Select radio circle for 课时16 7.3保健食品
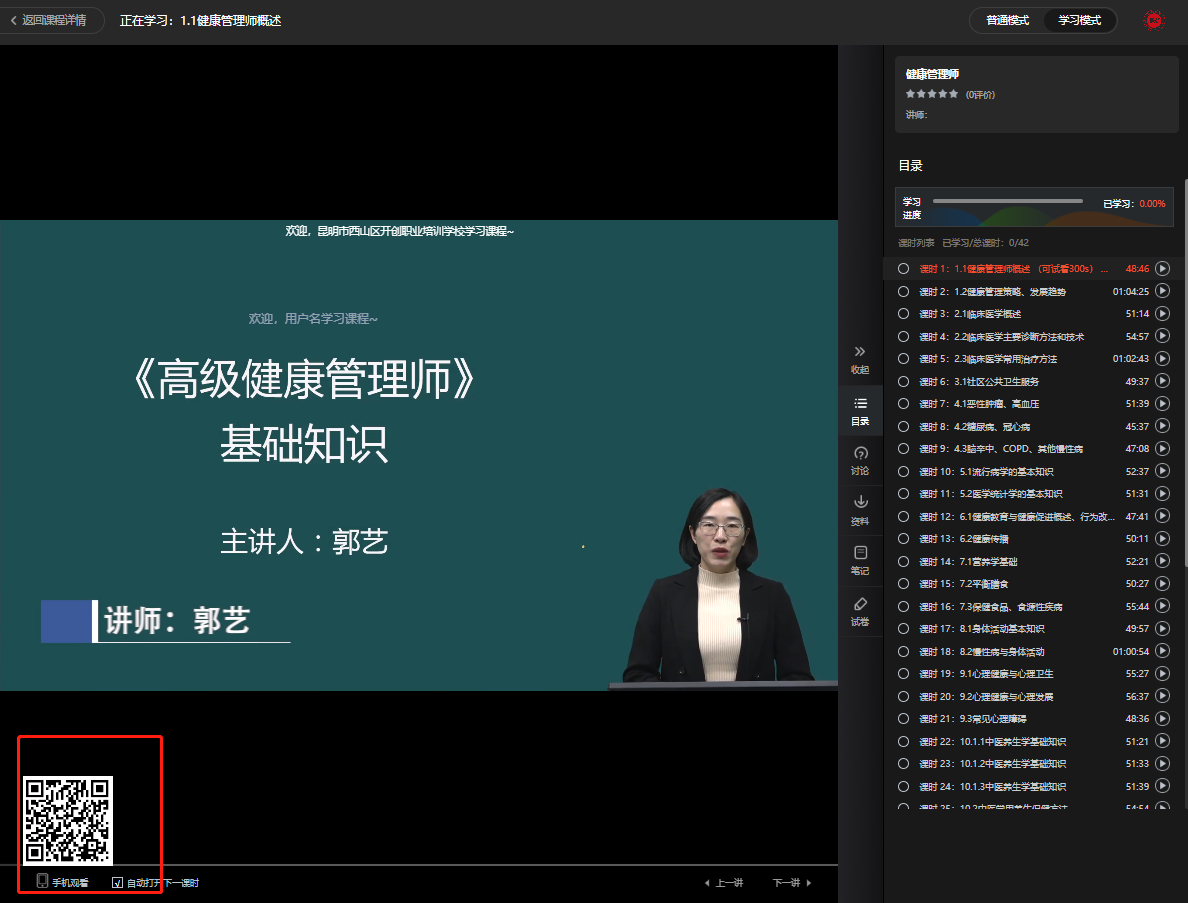The height and width of the screenshot is (903, 1188). coord(903,606)
